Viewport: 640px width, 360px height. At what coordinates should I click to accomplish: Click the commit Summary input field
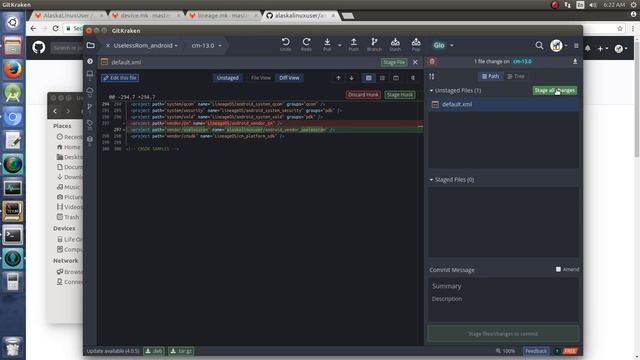503,286
